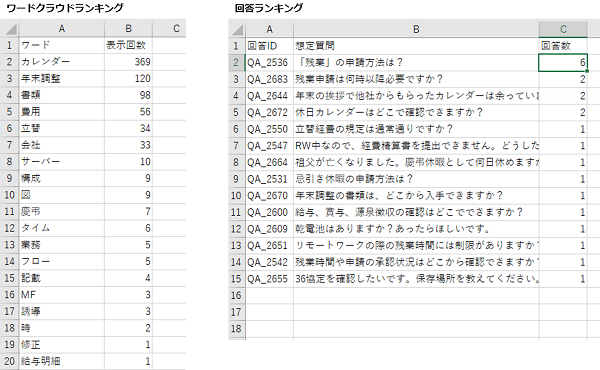
Task: Click the 回答数 header cell
Action: tap(563, 46)
